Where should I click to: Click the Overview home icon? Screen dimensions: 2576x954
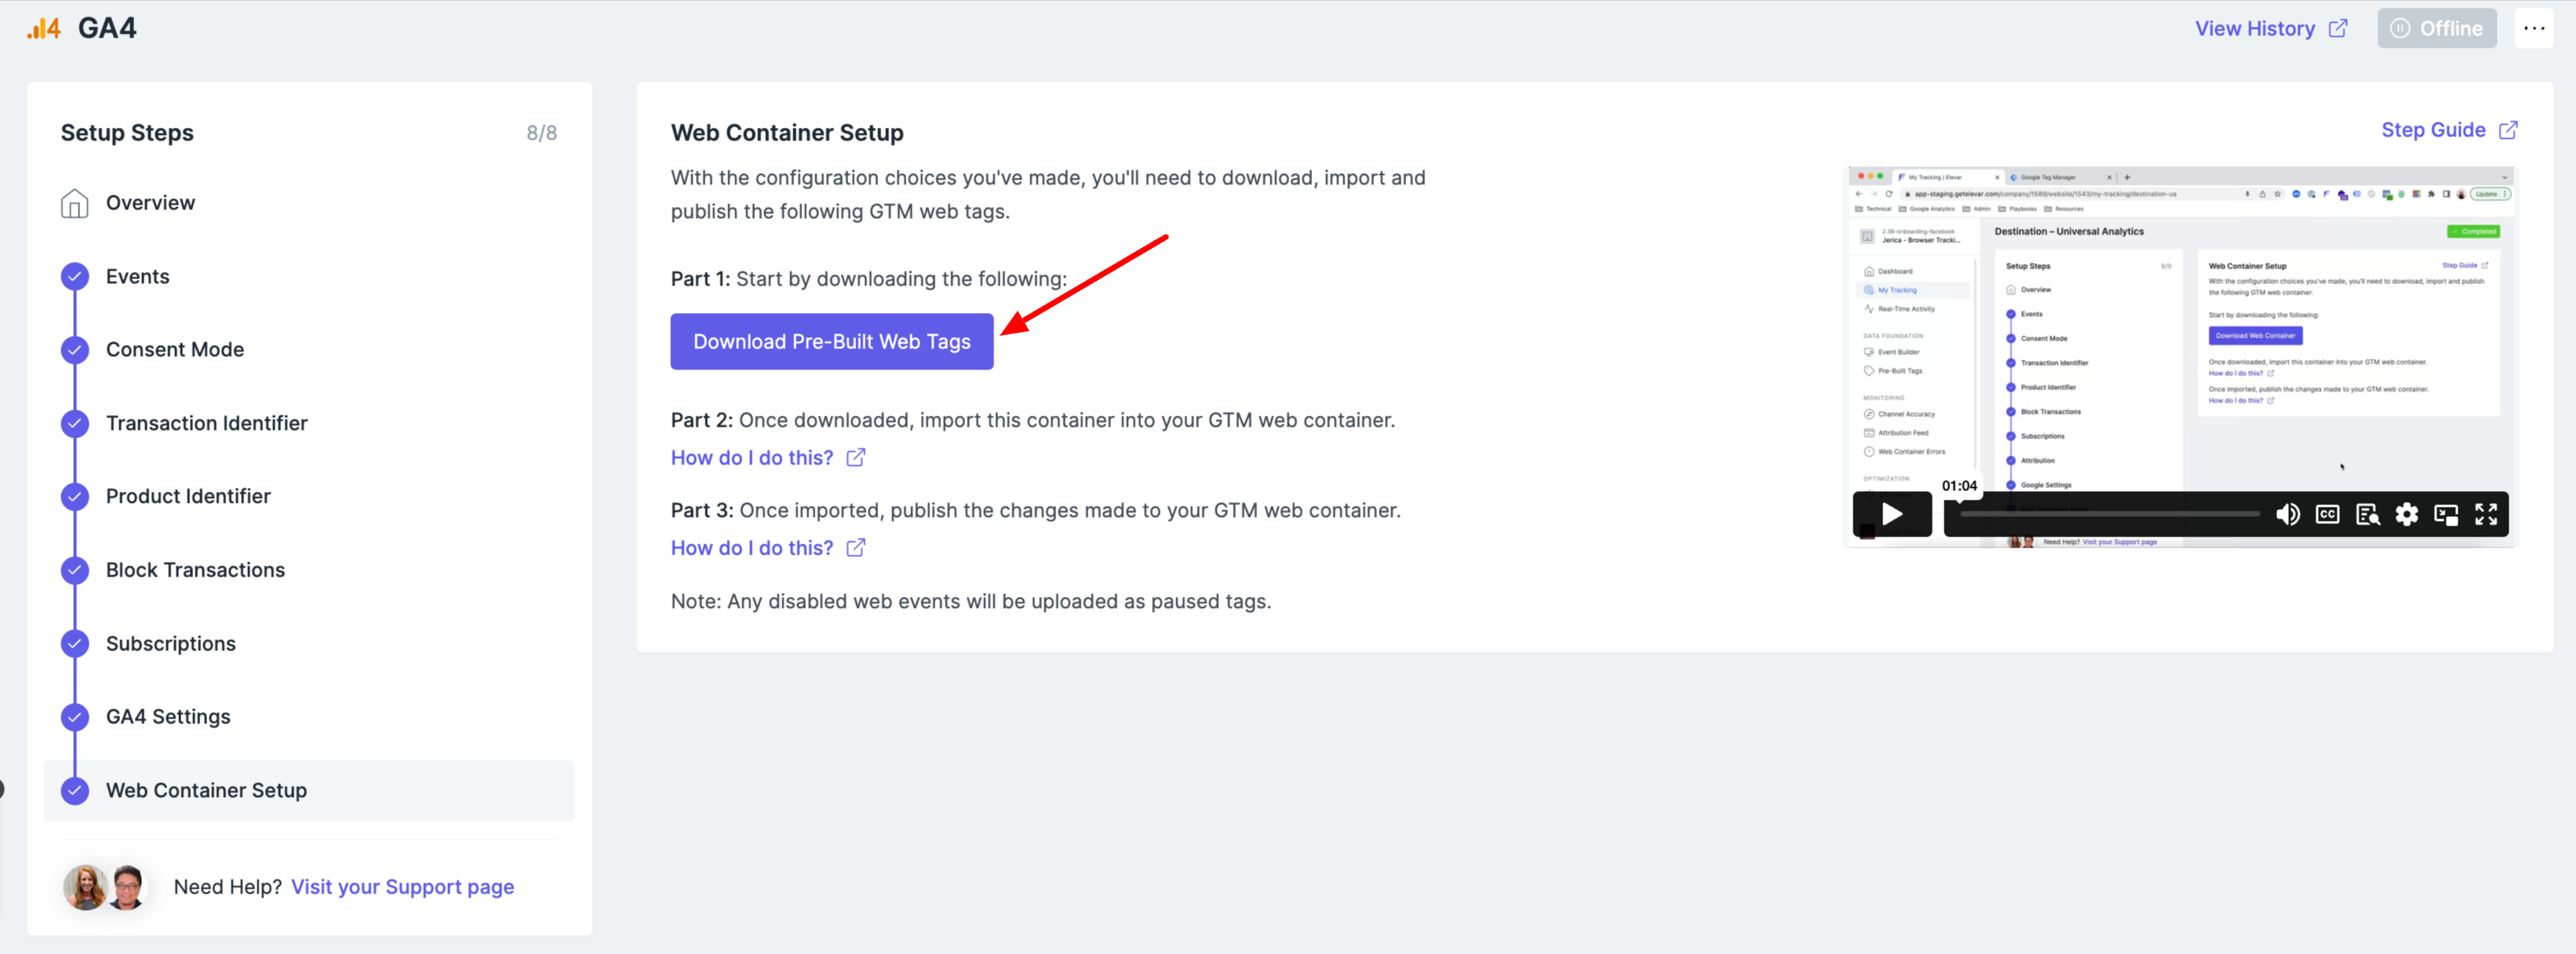pos(75,203)
